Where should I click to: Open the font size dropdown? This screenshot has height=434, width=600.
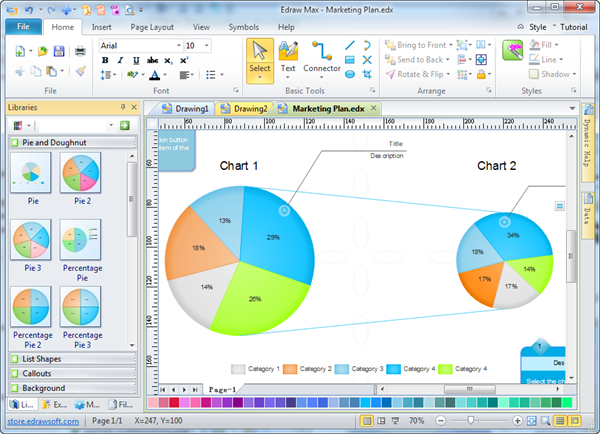(207, 46)
